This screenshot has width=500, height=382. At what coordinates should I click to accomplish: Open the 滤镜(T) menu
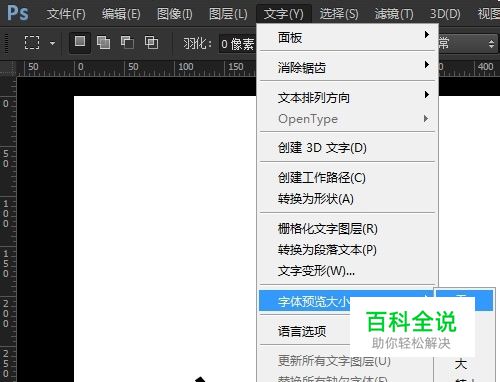click(394, 14)
